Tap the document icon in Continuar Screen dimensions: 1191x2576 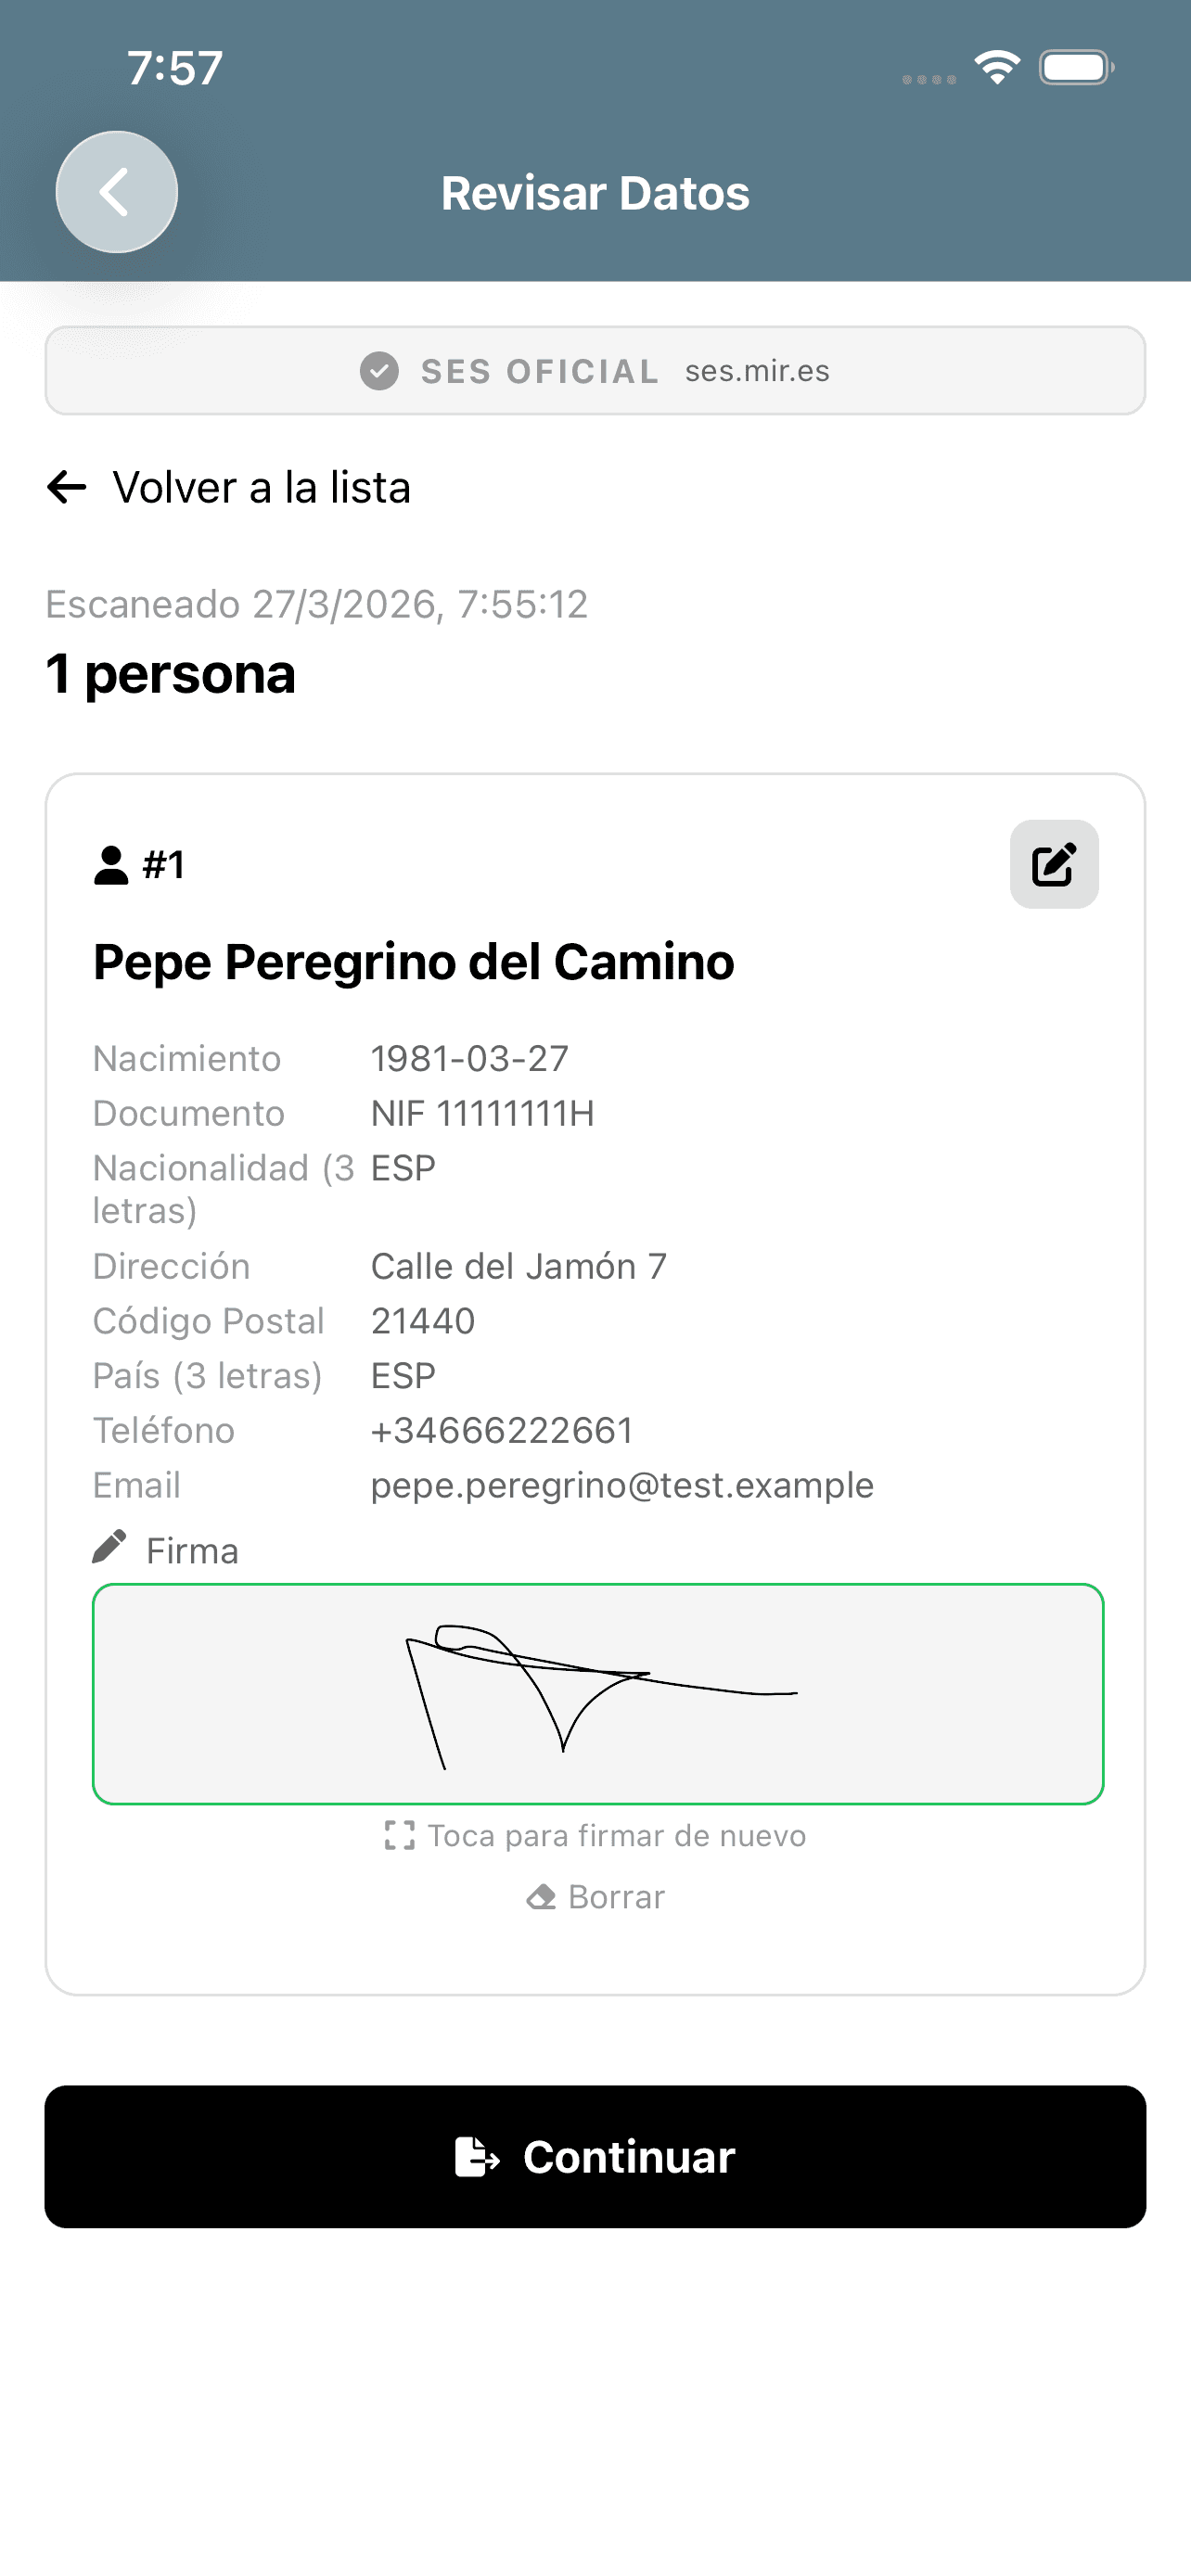click(476, 2156)
